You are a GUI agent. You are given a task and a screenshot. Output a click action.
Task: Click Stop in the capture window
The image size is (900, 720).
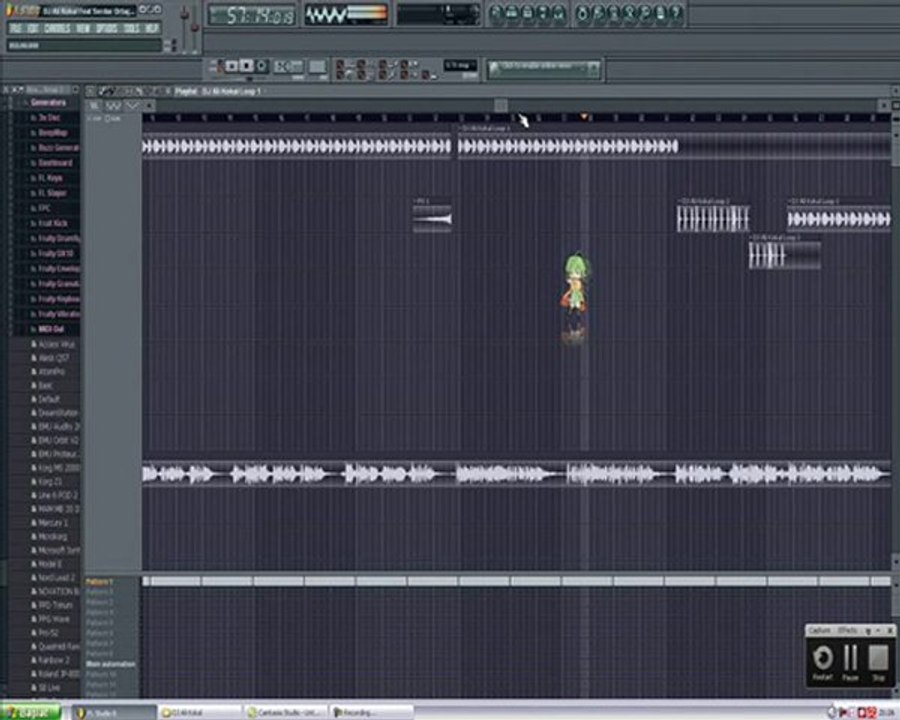878,662
